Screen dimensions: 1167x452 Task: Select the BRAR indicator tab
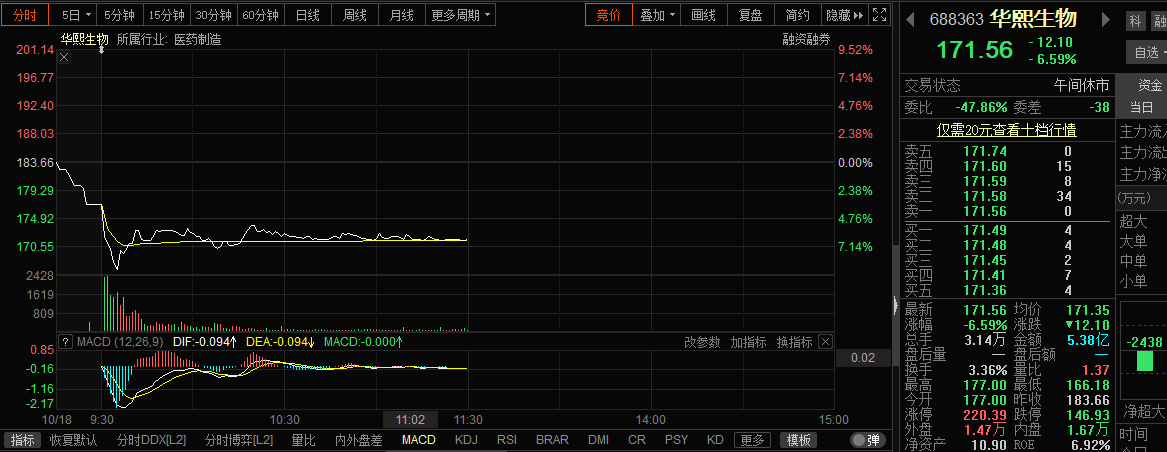[x=552, y=440]
